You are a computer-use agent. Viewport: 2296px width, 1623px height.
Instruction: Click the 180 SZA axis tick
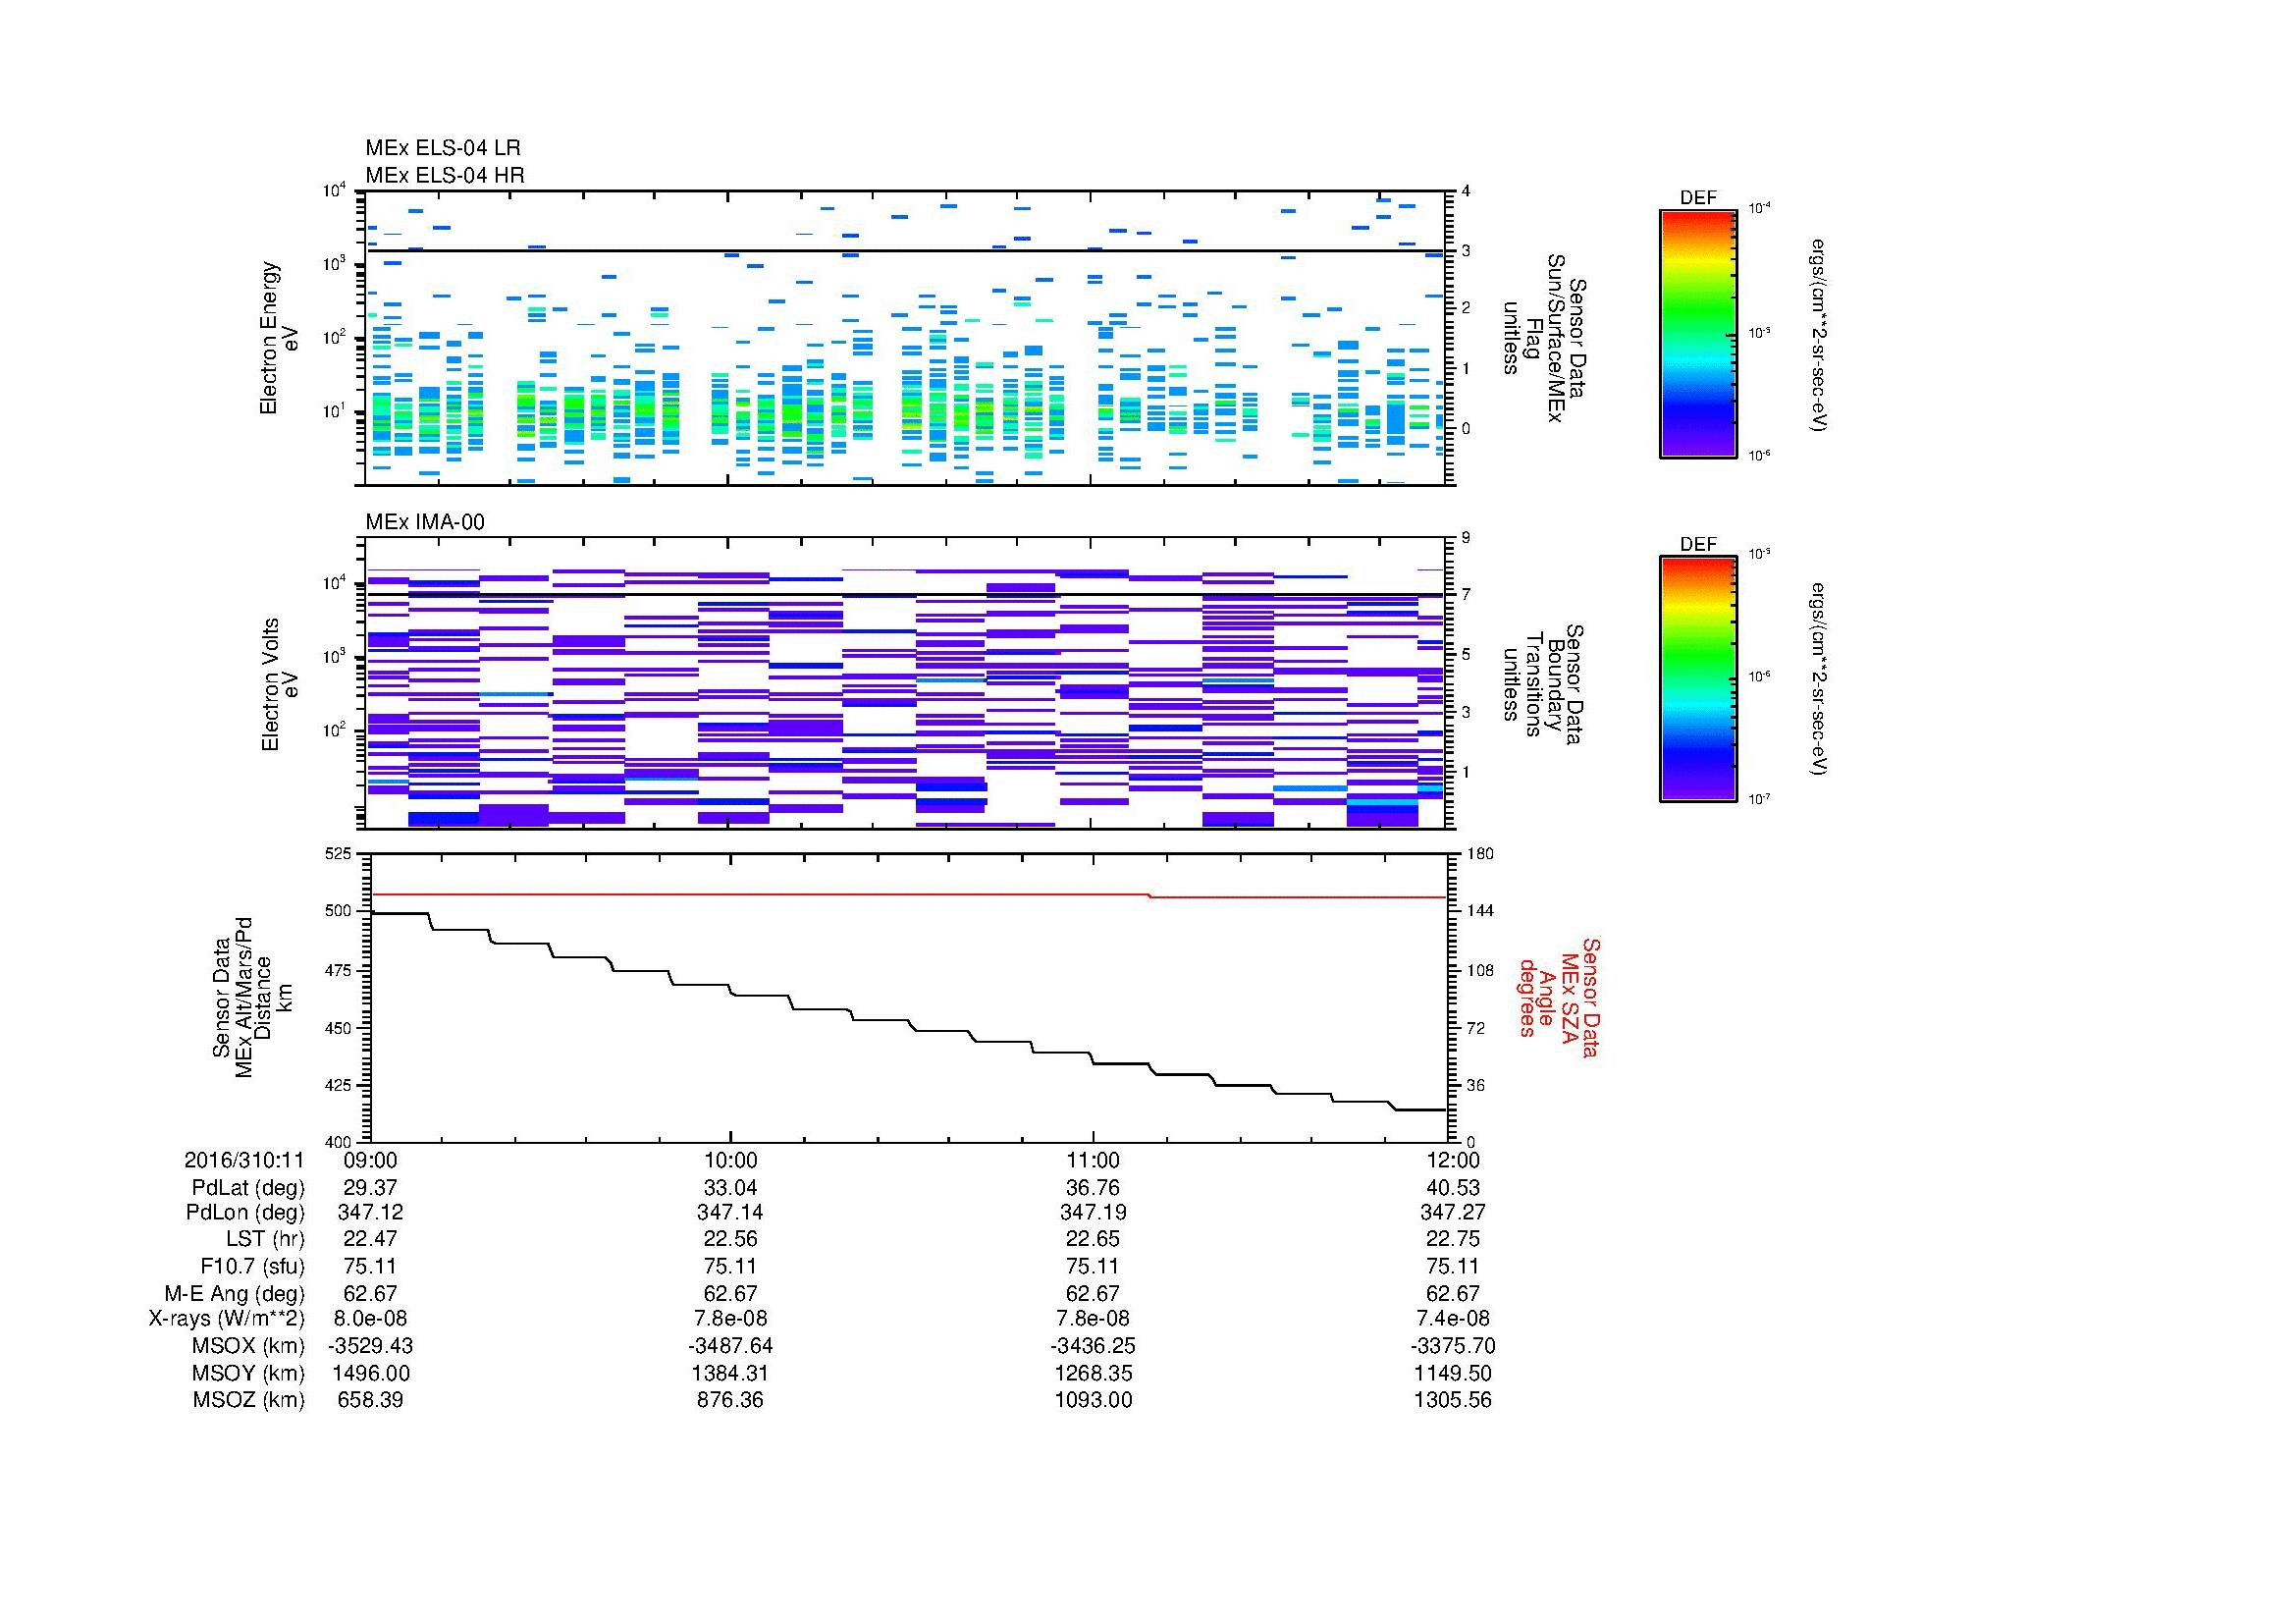1480,854
